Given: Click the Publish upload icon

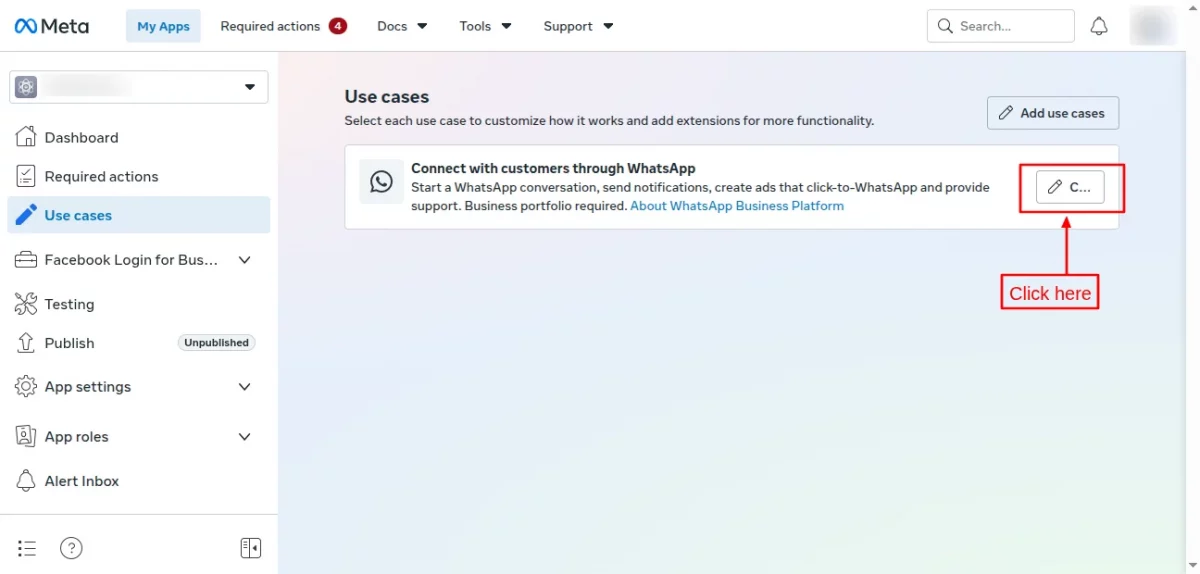Looking at the screenshot, I should 26,342.
